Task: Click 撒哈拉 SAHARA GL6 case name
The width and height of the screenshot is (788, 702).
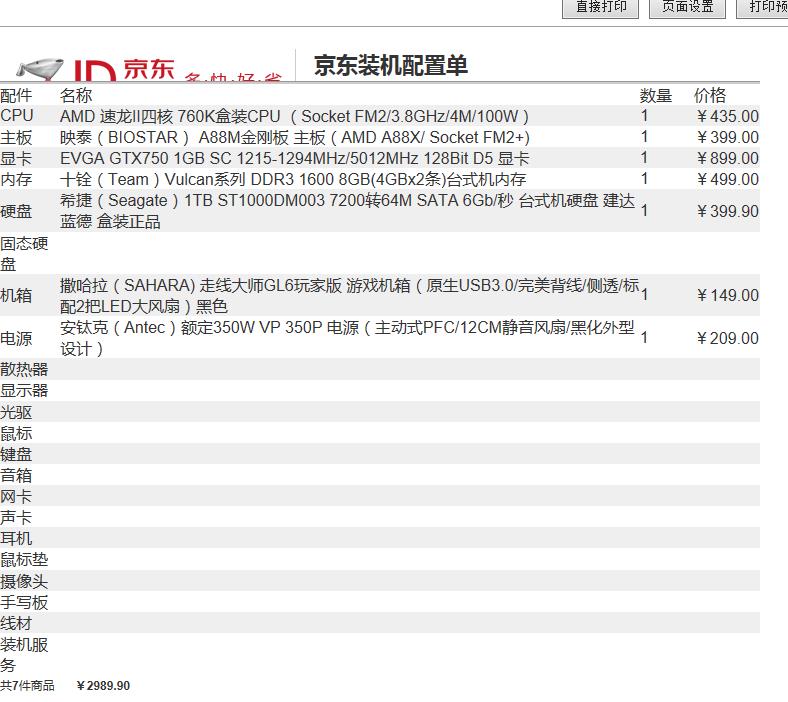Action: [x=349, y=295]
